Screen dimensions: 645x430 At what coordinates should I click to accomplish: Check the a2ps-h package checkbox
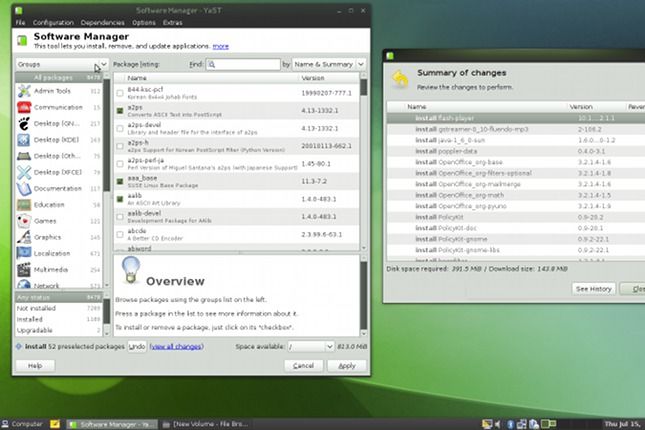(120, 146)
